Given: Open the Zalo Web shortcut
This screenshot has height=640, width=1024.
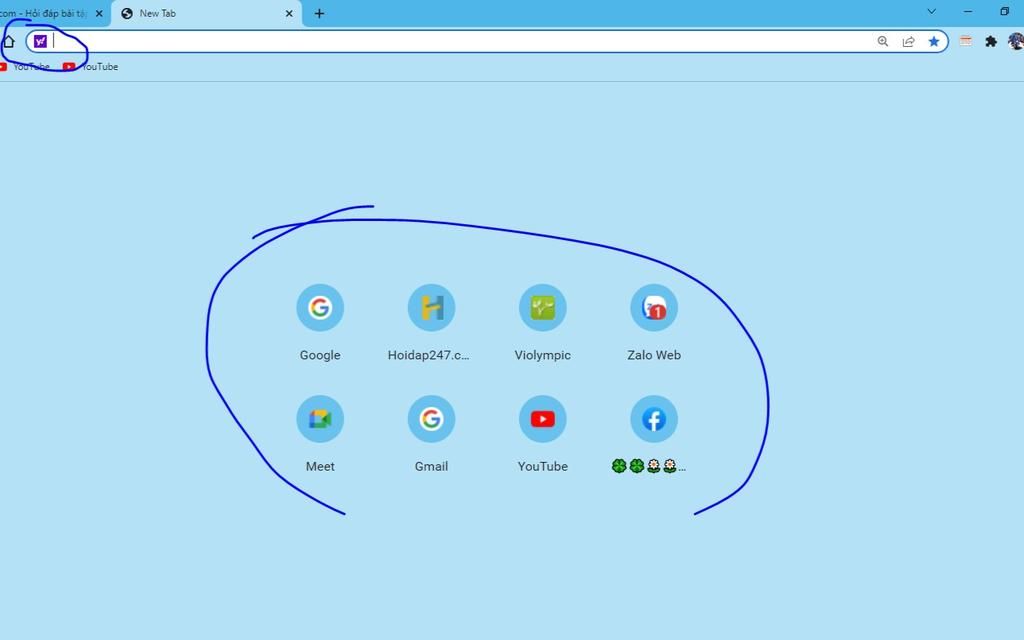Looking at the screenshot, I should click(654, 308).
